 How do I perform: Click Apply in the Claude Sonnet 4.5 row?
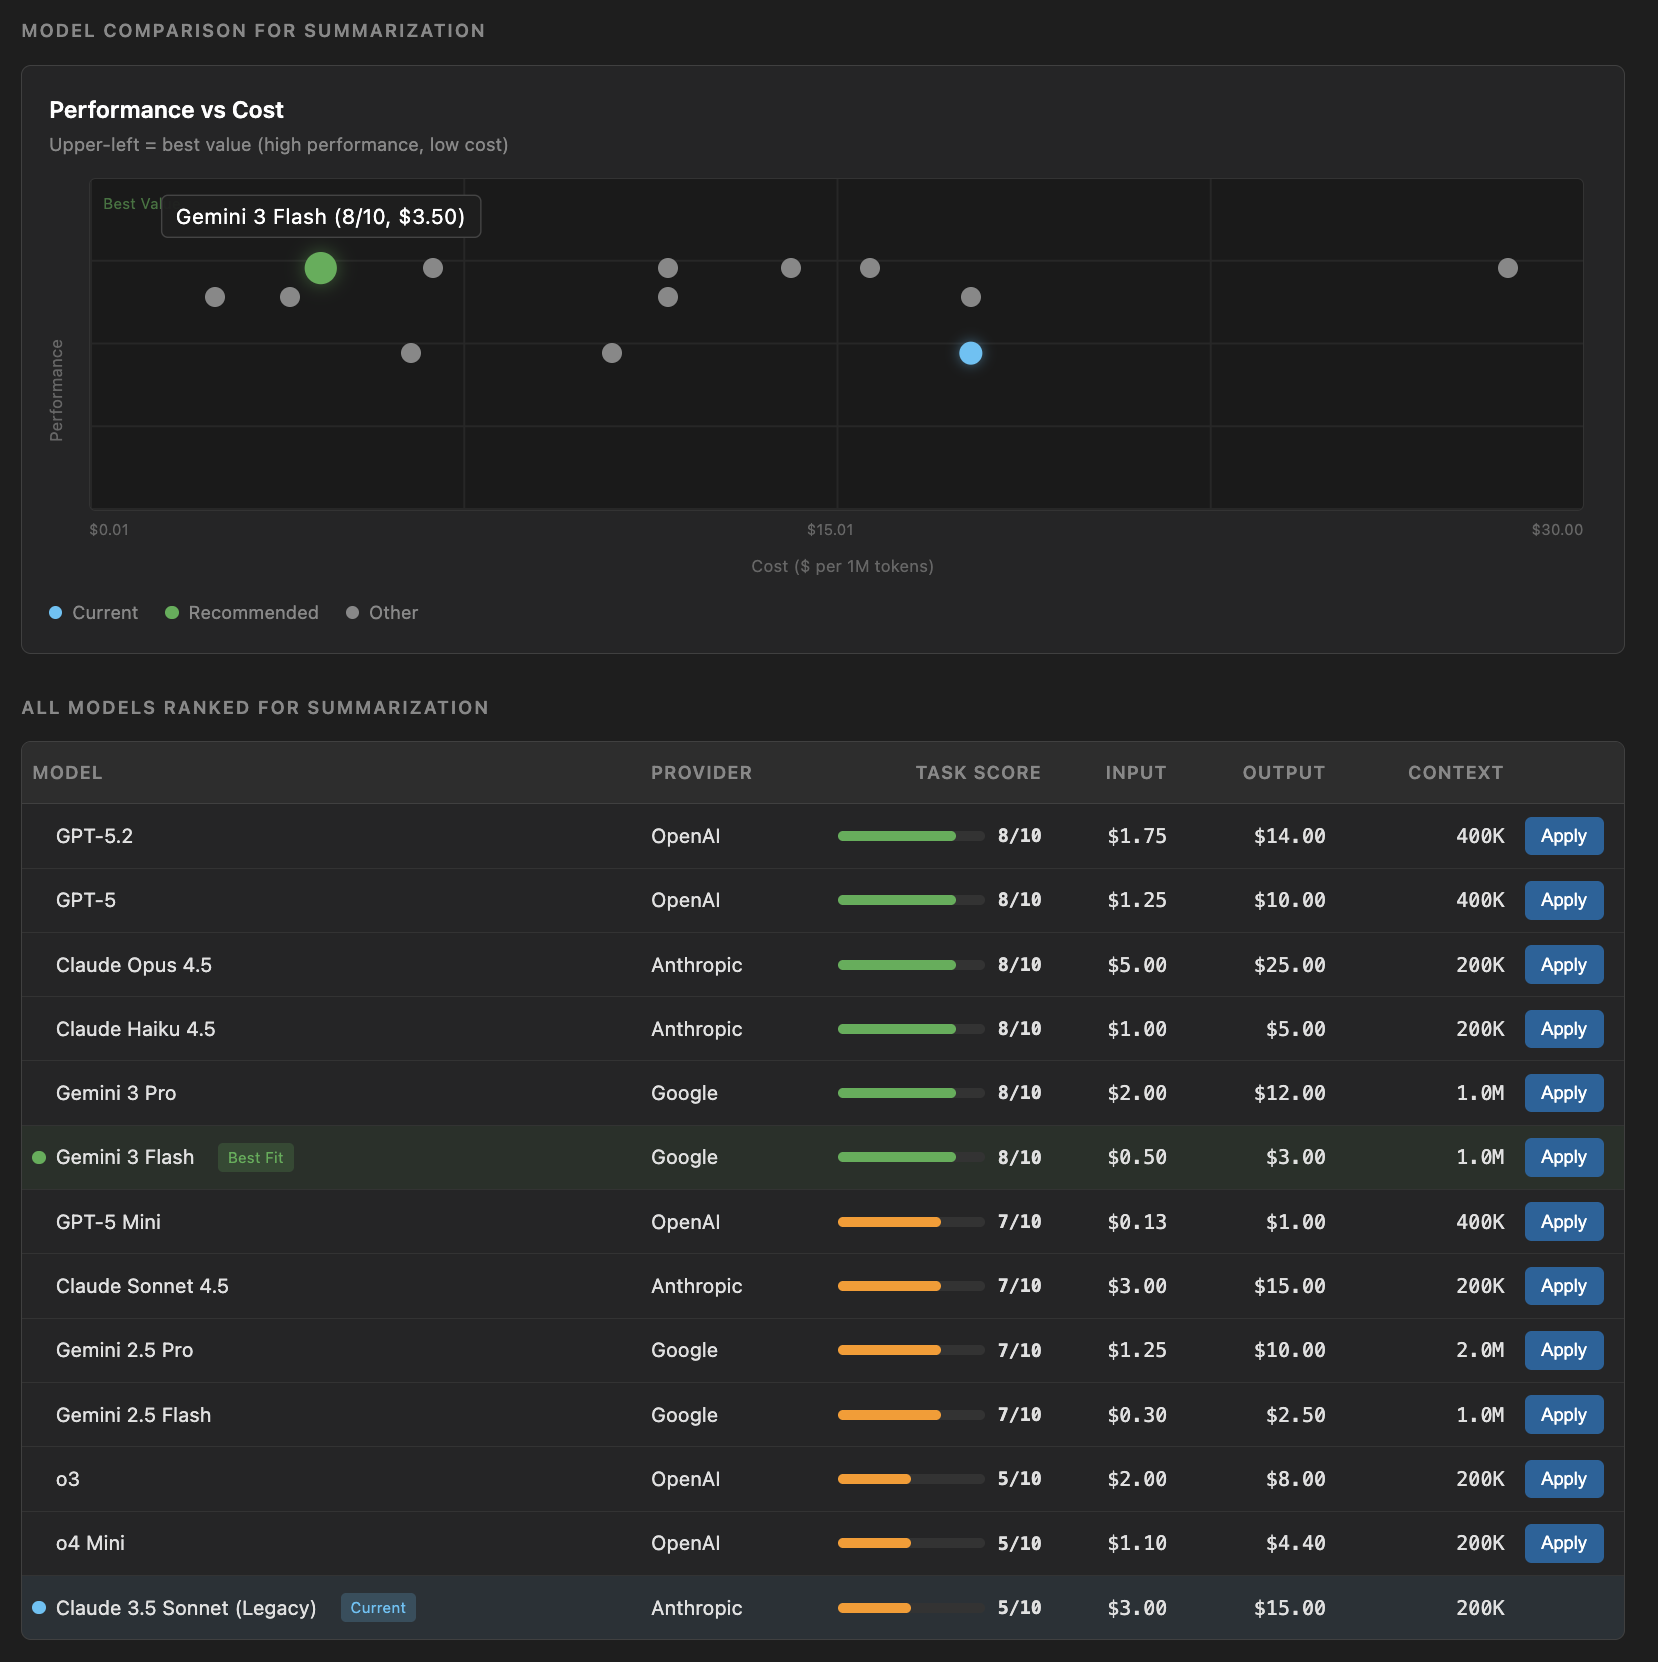(x=1563, y=1286)
